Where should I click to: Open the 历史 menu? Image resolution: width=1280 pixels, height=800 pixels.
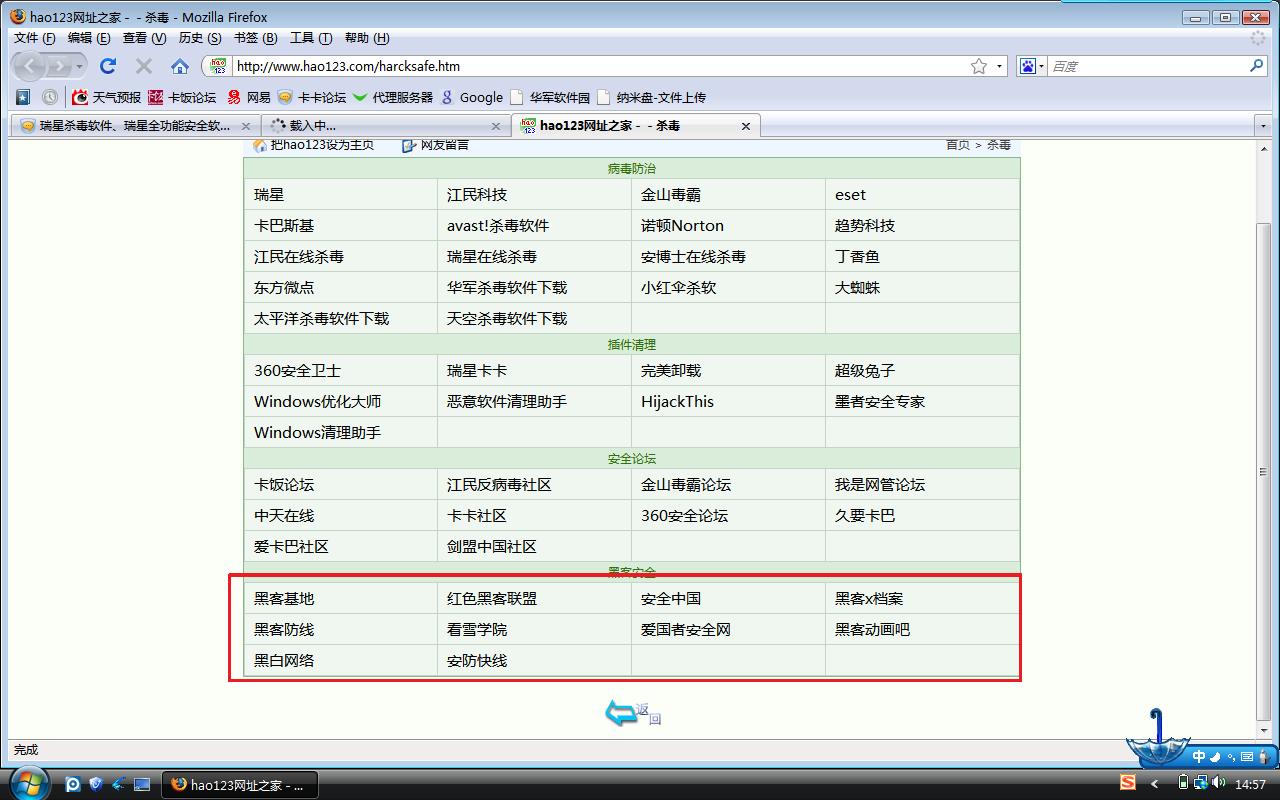(x=200, y=38)
